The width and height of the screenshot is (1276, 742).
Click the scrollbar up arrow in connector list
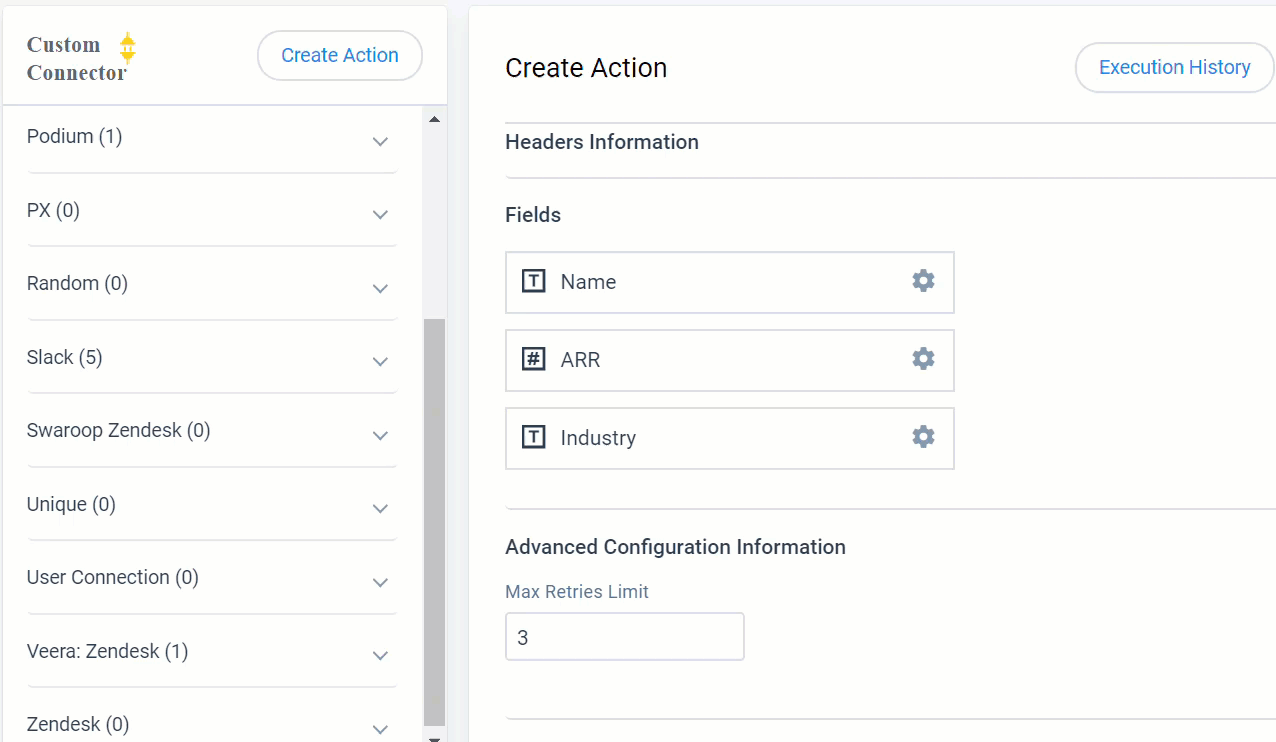(x=434, y=120)
